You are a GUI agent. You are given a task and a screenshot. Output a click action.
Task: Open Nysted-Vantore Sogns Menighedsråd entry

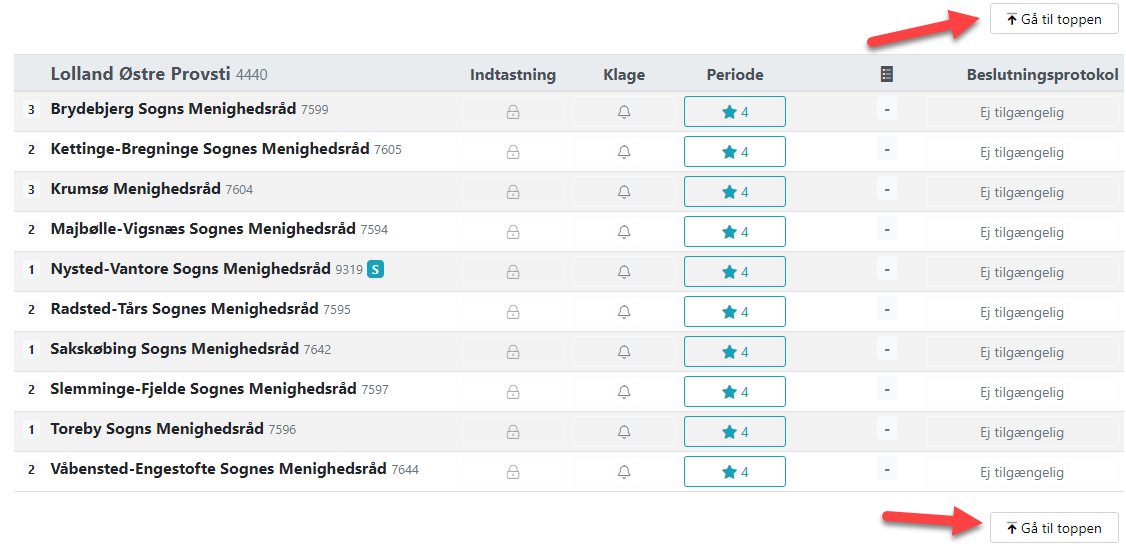(191, 269)
